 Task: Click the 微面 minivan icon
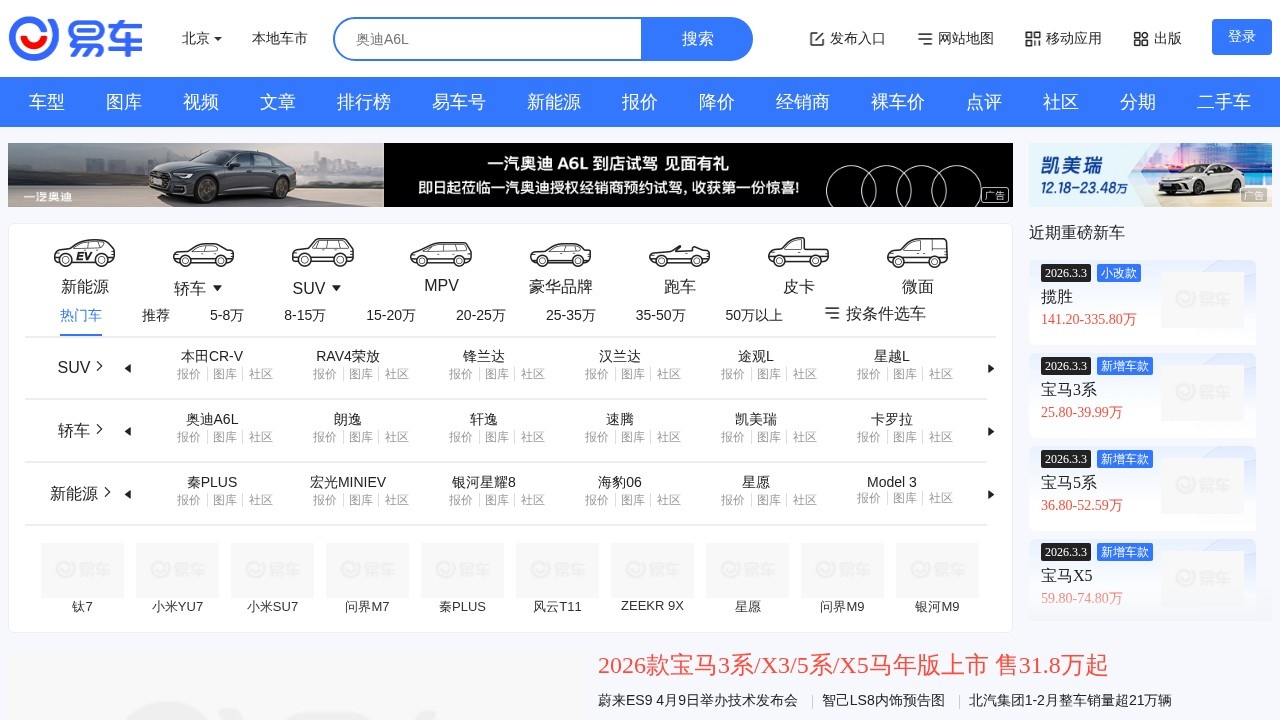tap(917, 253)
